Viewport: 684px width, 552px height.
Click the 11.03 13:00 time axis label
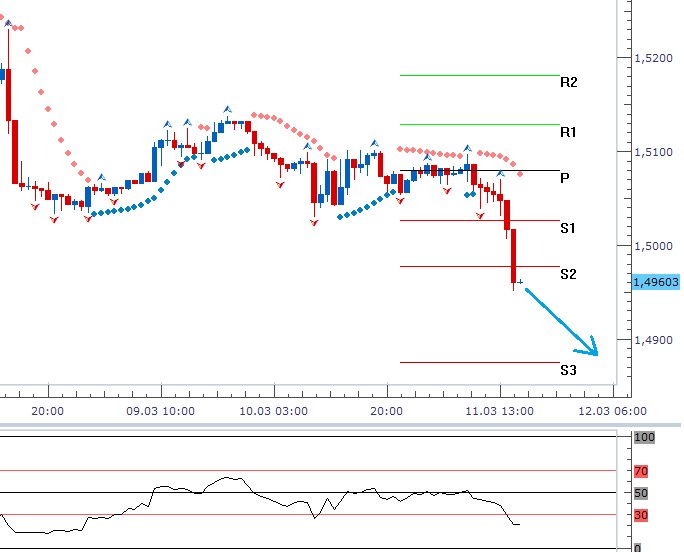click(500, 410)
